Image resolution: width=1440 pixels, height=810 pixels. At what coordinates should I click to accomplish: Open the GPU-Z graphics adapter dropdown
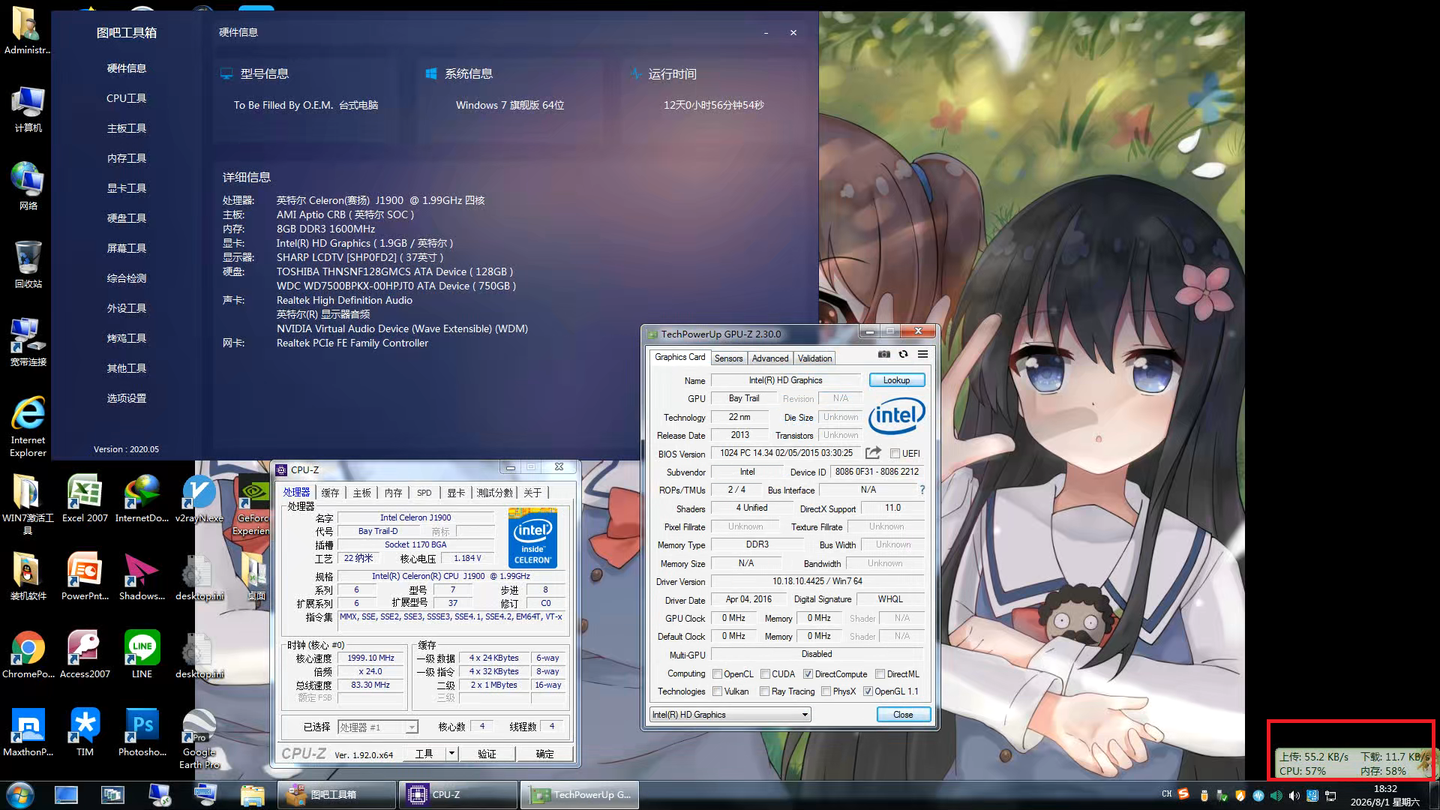pos(730,714)
